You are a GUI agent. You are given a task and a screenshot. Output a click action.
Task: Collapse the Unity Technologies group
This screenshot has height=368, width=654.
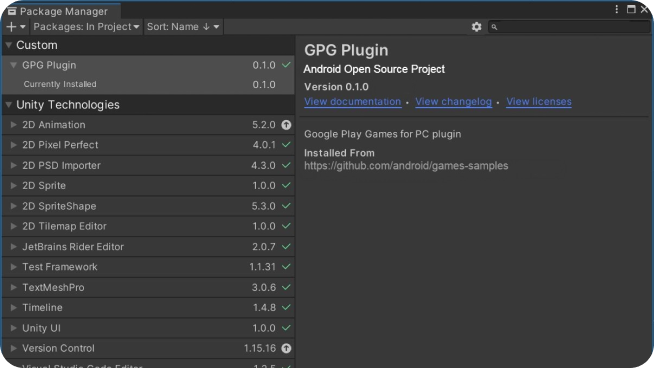(x=8, y=105)
